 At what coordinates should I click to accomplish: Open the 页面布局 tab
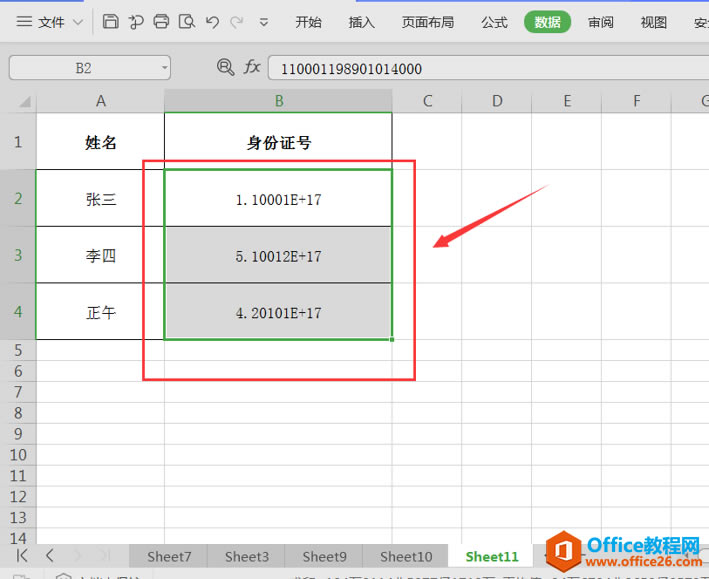[428, 22]
